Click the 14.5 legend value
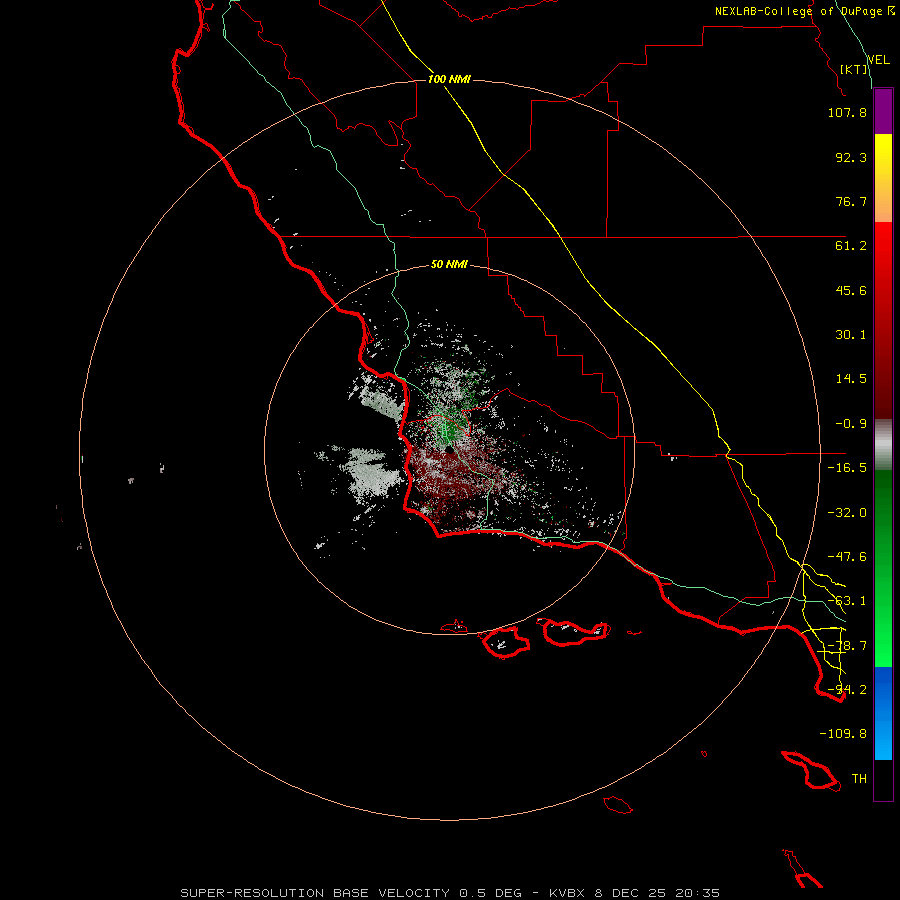This screenshot has height=900, width=900. click(x=851, y=379)
